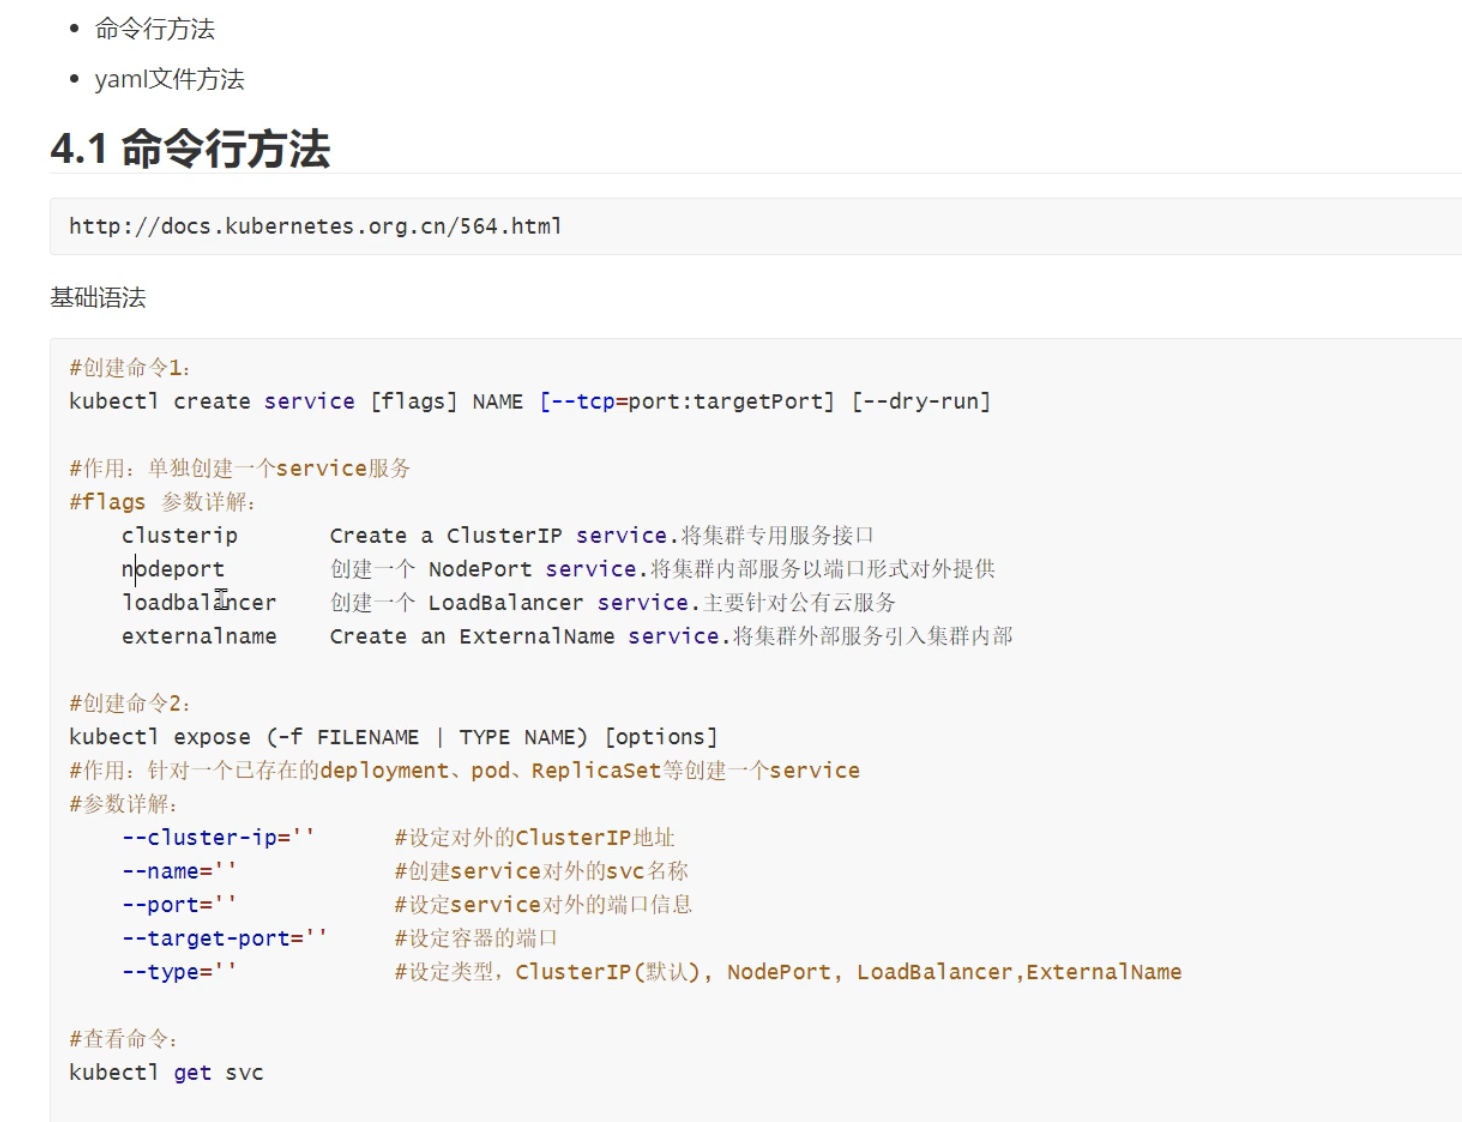The width and height of the screenshot is (1462, 1122).
Task: Click the '--cluster-ip=' option
Action: [218, 838]
